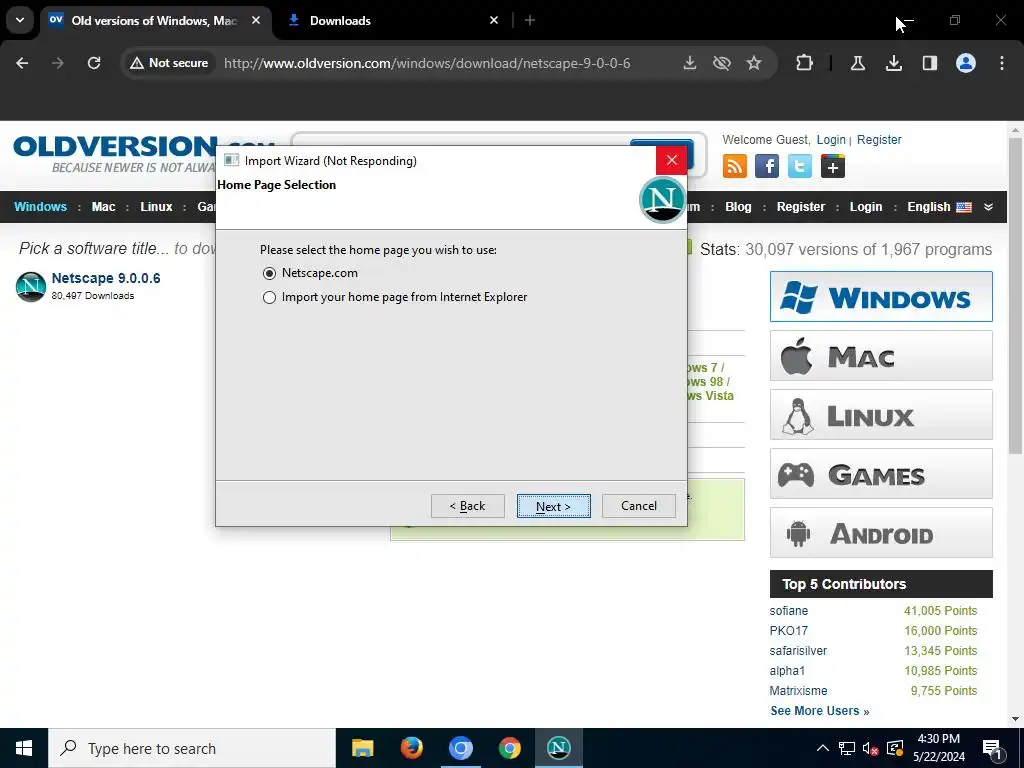Viewport: 1024px width, 768px height.
Task: Bookmark this page with the star icon
Action: click(754, 63)
